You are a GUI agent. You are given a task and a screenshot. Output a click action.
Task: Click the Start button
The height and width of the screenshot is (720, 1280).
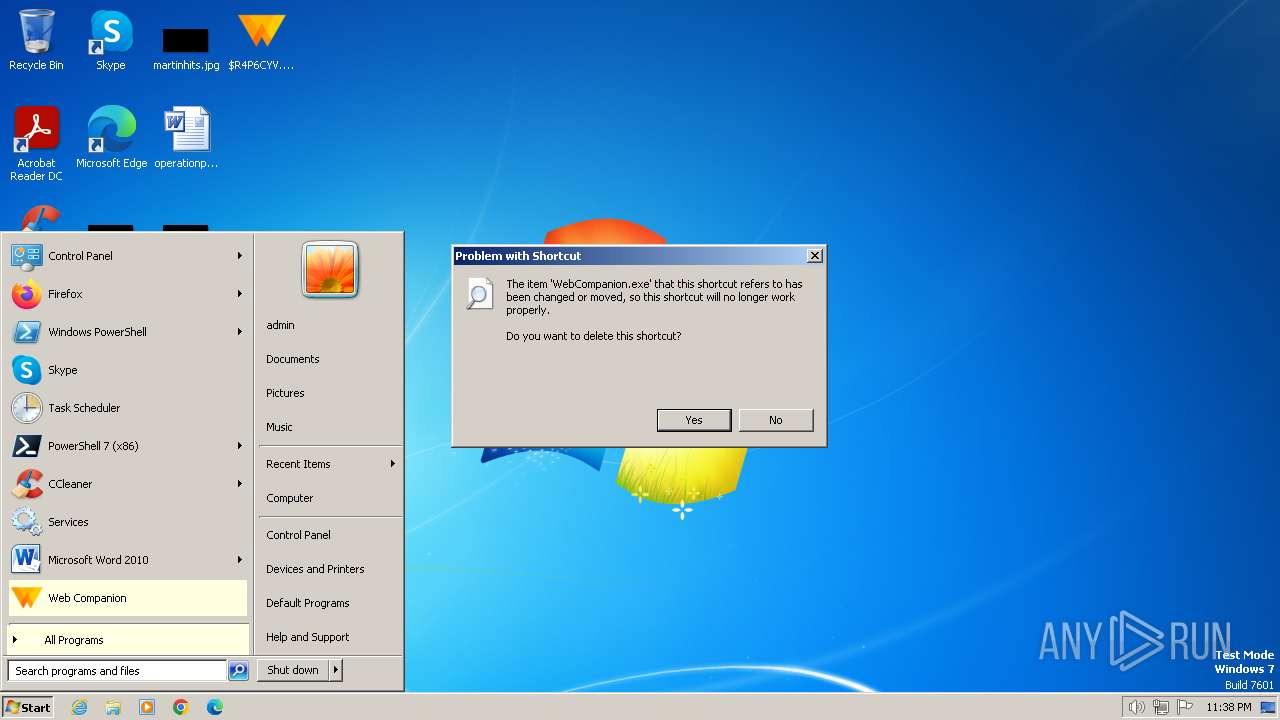(x=28, y=707)
